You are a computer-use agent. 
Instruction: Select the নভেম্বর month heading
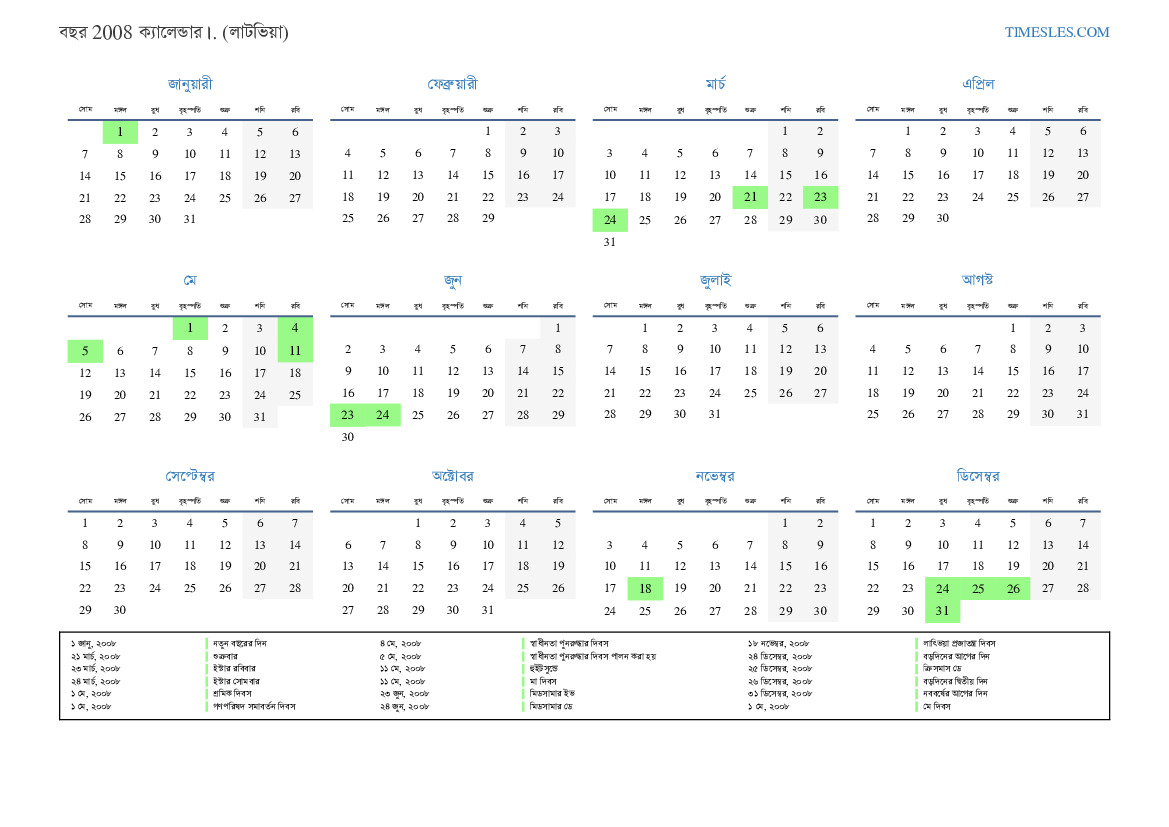click(716, 476)
